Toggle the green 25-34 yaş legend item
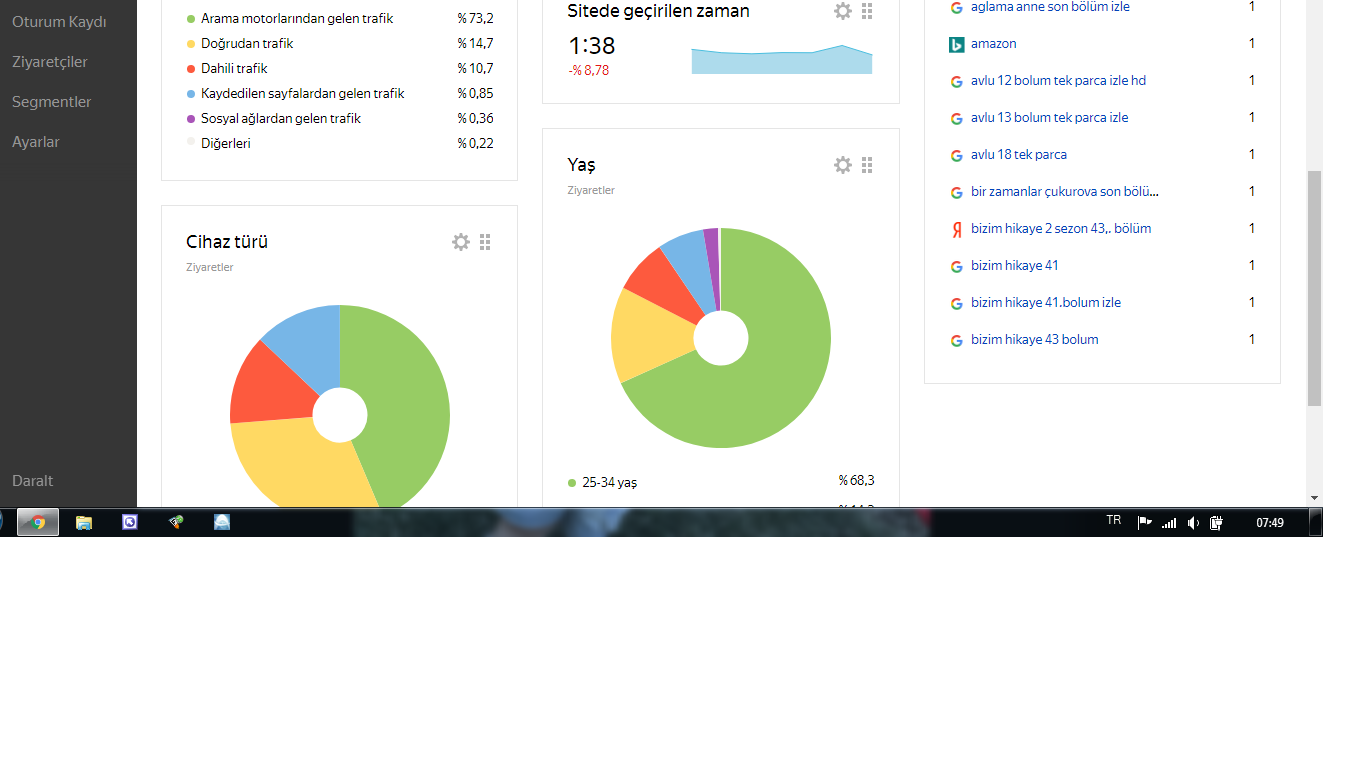 coord(603,482)
